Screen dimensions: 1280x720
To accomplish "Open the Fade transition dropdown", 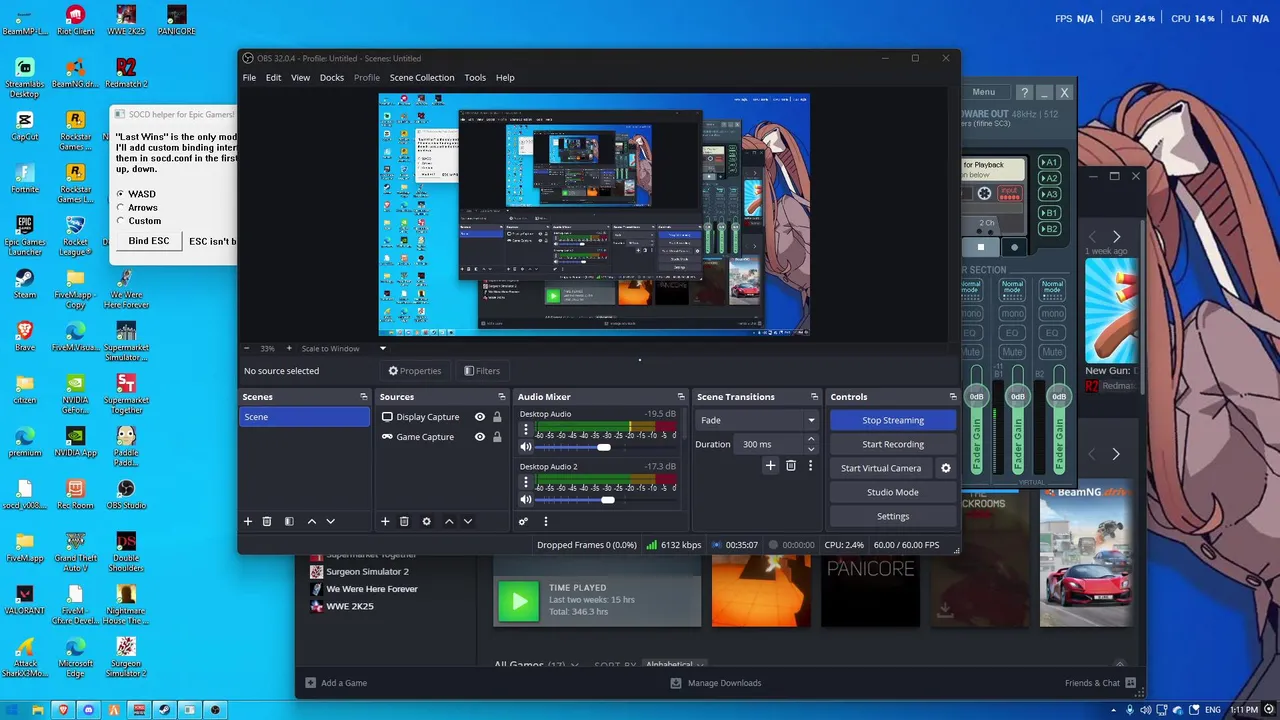I will click(757, 420).
